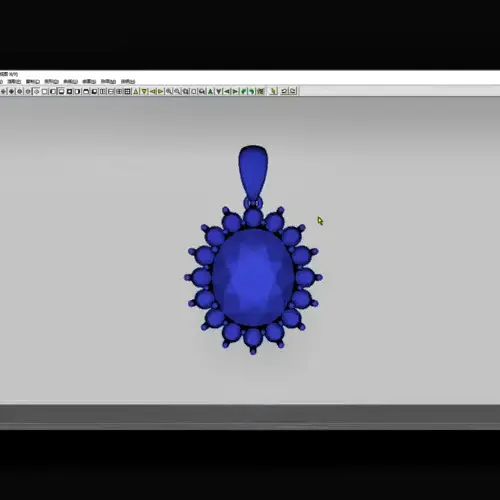Click the yellow down triangle arrow
The width and height of the screenshot is (500, 500).
144,91
